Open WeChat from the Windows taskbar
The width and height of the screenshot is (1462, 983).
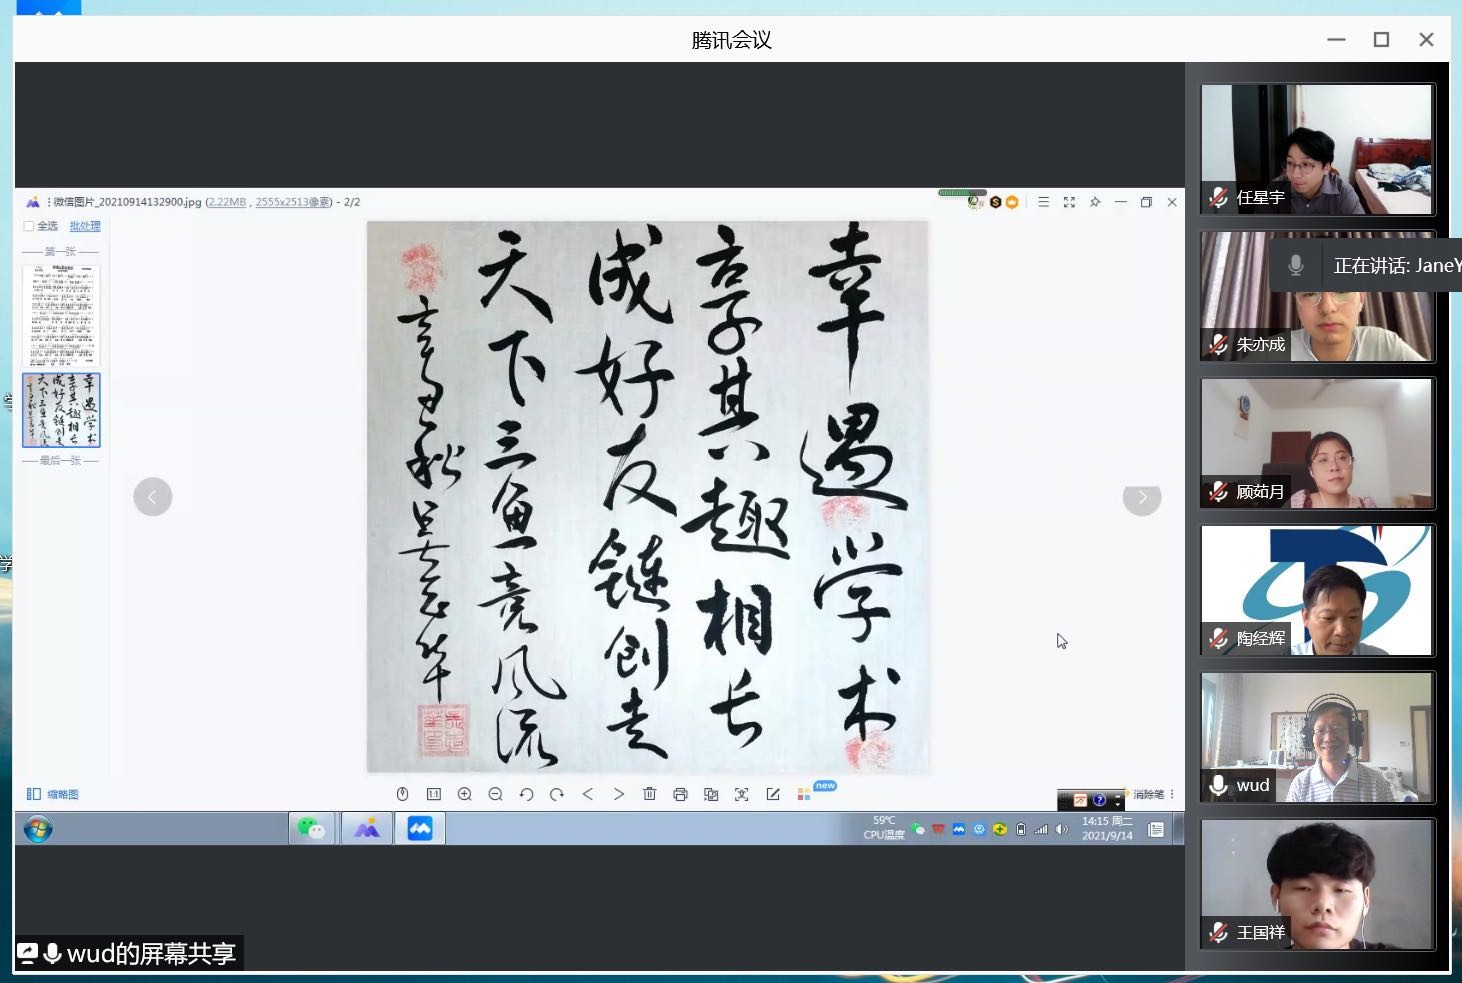(x=311, y=828)
